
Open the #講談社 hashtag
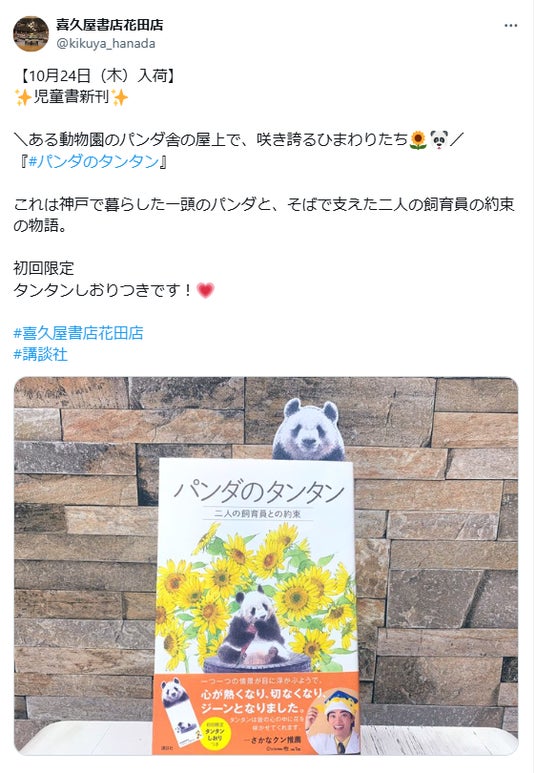click(40, 354)
